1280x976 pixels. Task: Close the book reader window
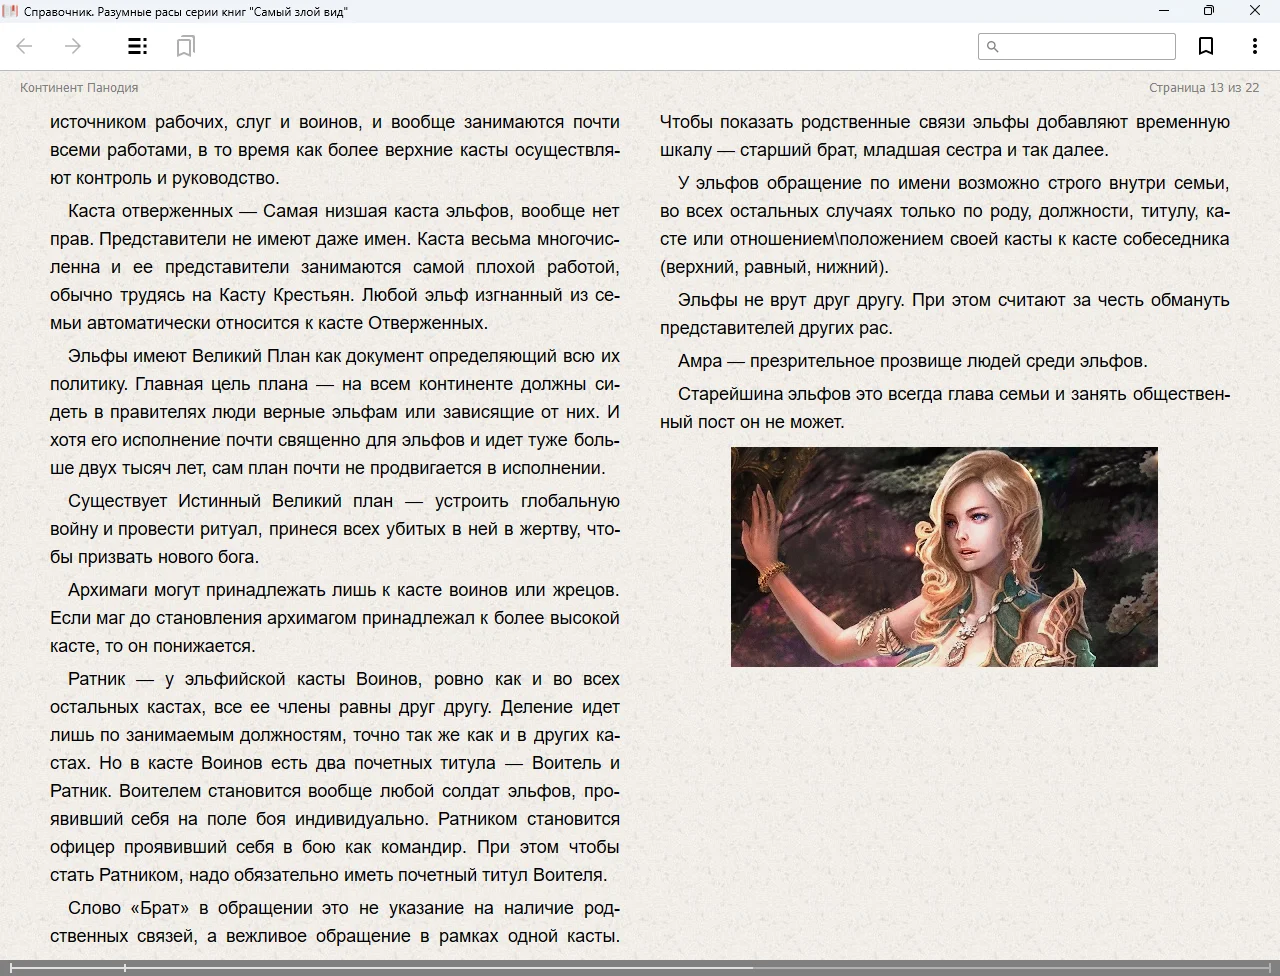point(1255,11)
